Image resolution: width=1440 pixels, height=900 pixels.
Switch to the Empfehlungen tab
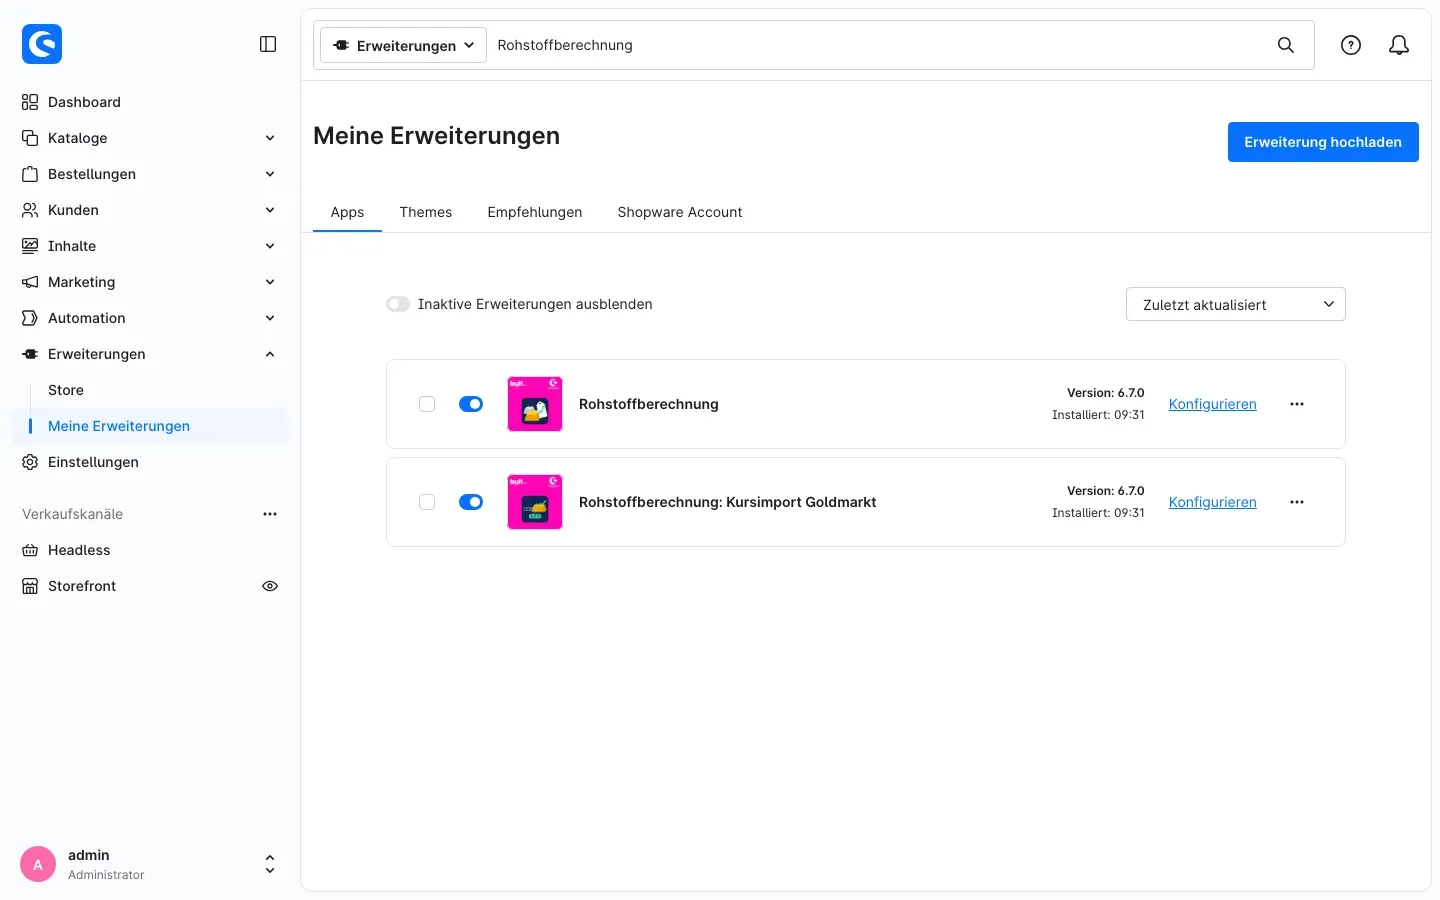[535, 212]
